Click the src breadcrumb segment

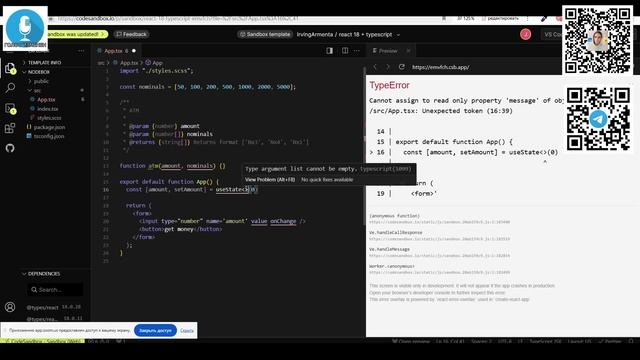[x=101, y=63]
